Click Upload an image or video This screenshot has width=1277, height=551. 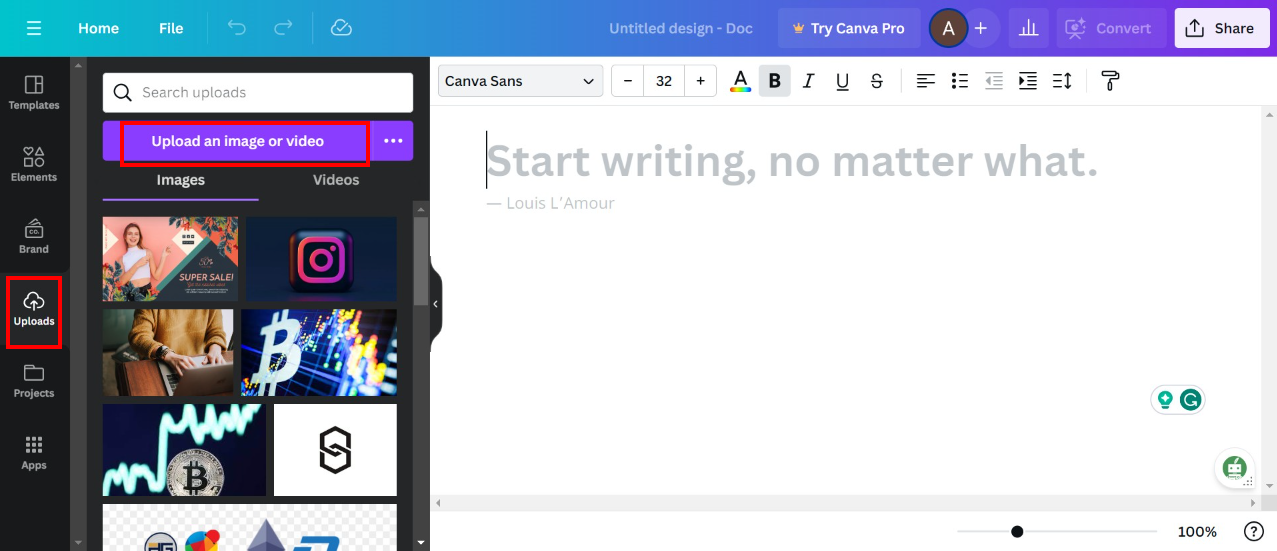click(238, 141)
